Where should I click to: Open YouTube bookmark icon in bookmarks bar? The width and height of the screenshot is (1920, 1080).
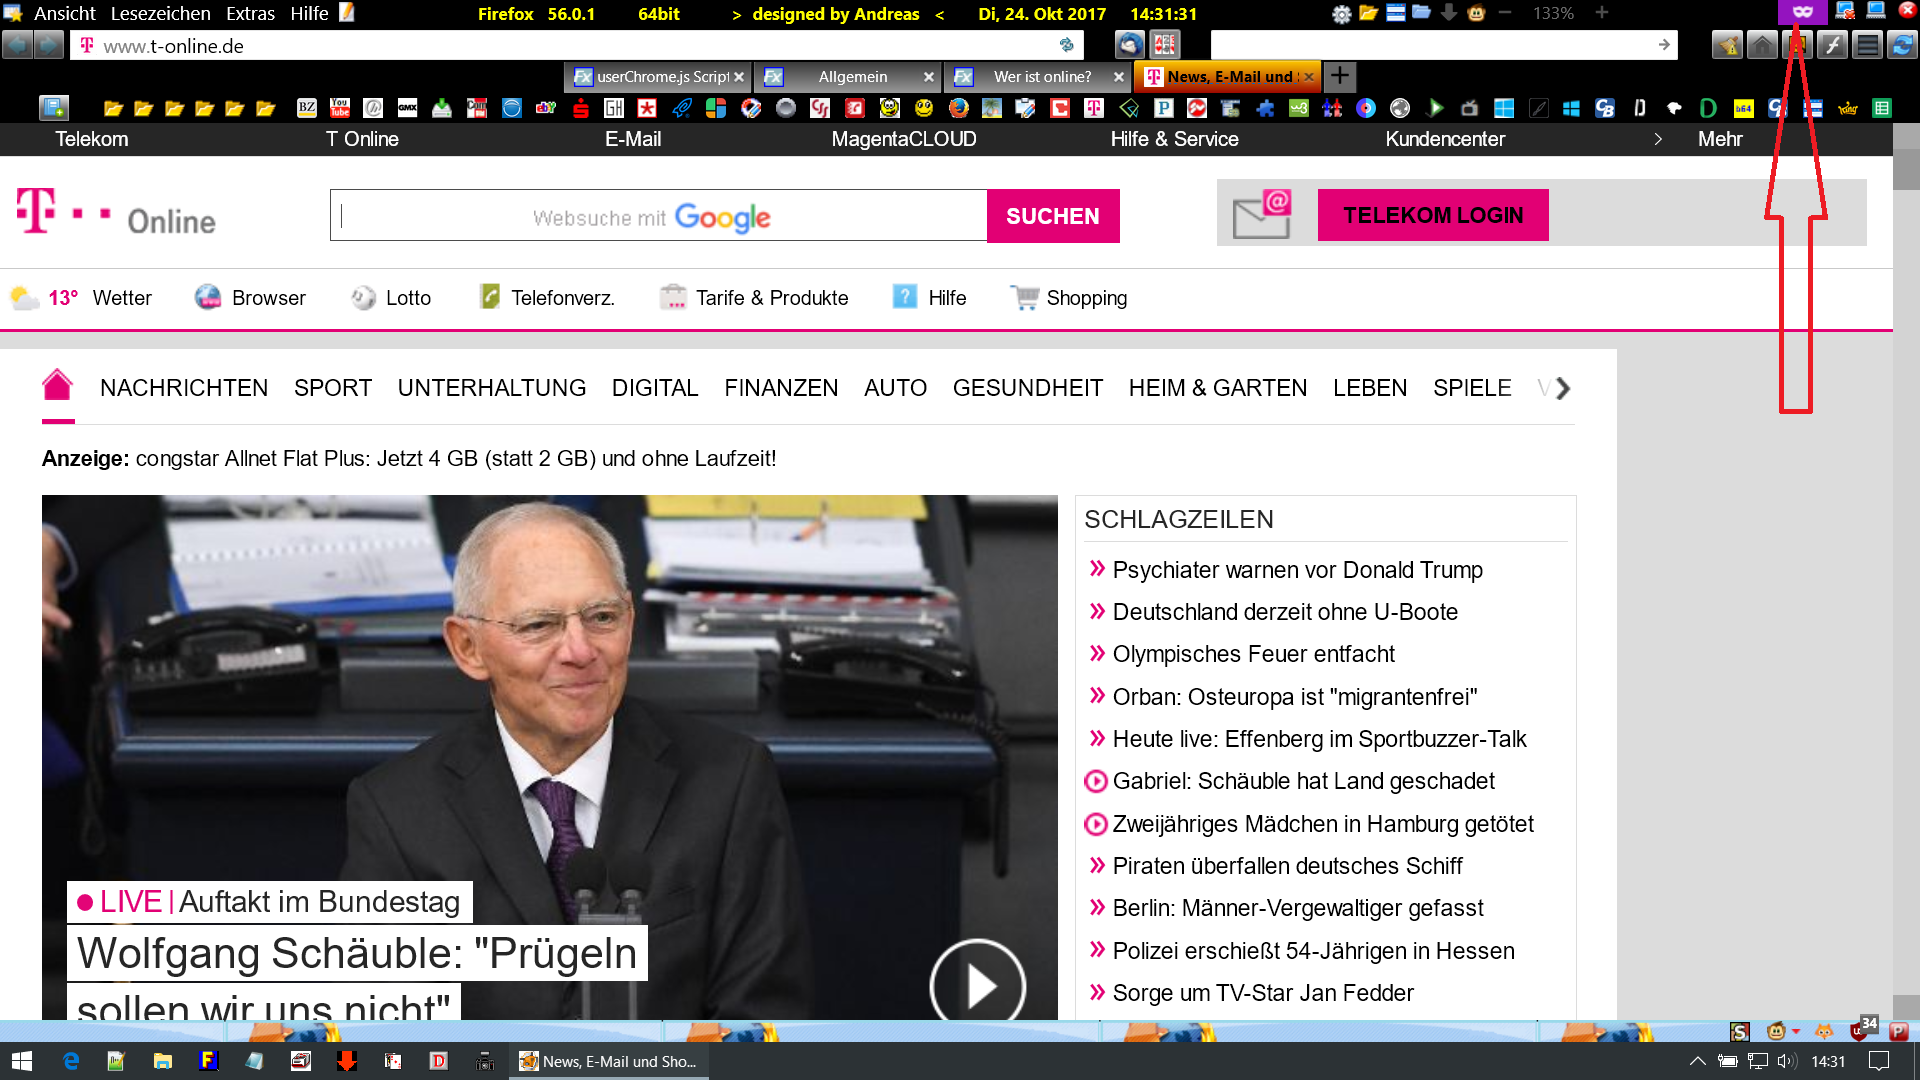(340, 108)
